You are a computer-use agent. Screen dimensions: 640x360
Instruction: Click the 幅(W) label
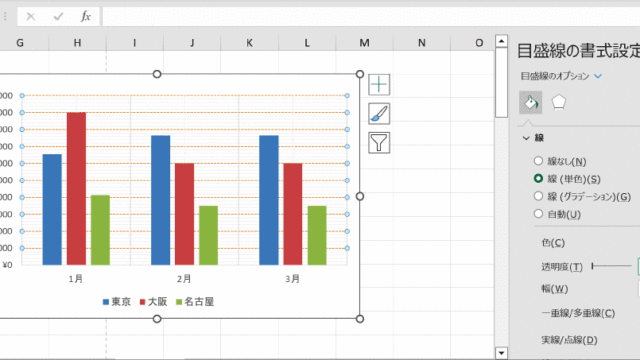(x=555, y=289)
